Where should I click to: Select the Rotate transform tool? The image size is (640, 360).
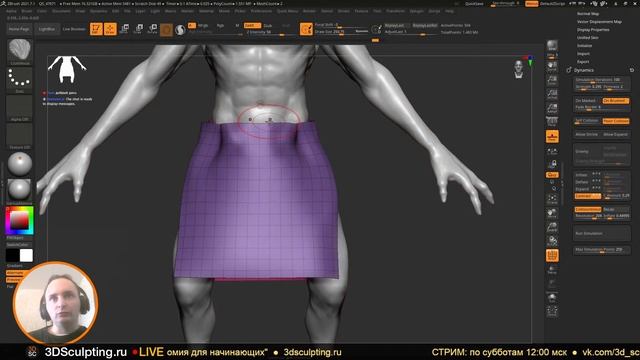point(152,29)
